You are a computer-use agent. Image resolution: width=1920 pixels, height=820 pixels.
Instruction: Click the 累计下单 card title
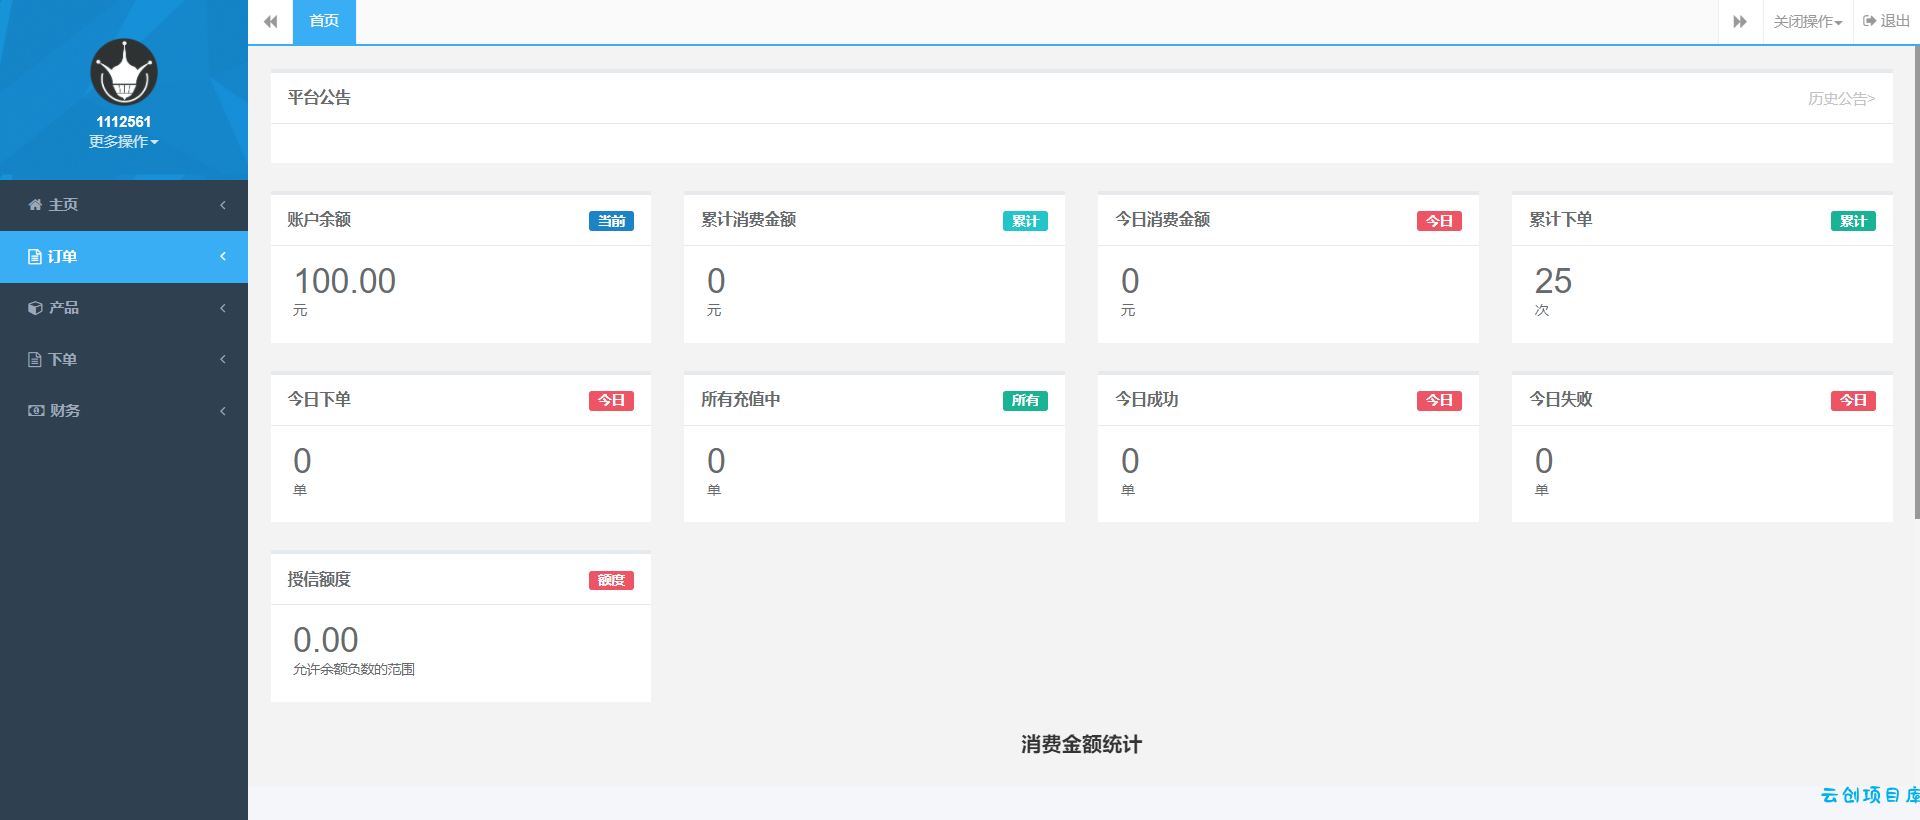tap(1561, 219)
